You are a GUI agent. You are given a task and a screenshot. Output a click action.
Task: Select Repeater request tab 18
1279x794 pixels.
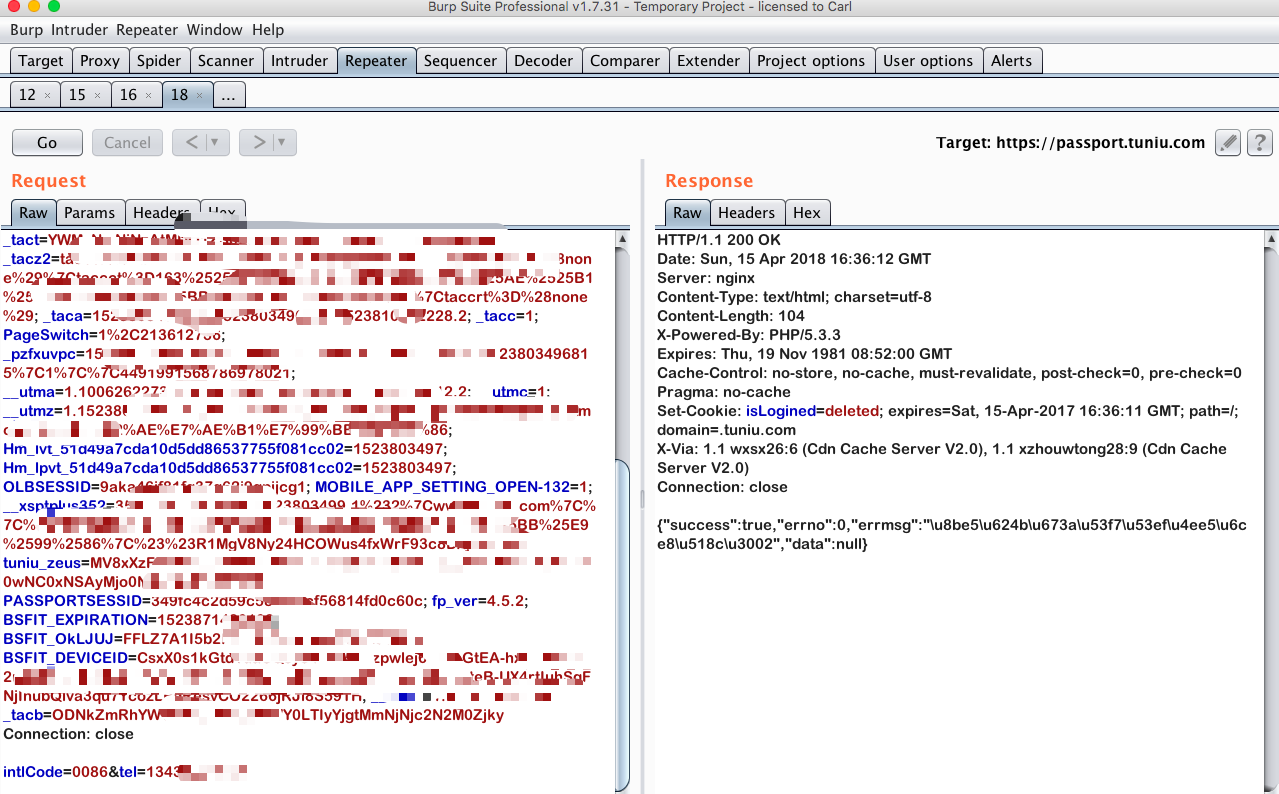coord(180,95)
